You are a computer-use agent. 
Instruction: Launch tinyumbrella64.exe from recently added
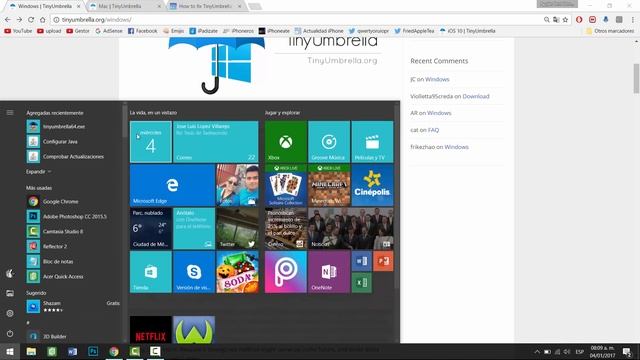click(73, 127)
